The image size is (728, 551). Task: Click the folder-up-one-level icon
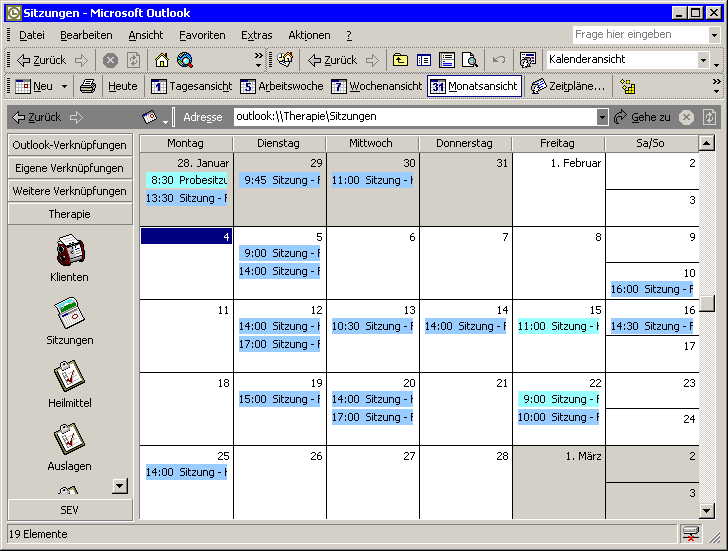pyautogui.click(x=400, y=60)
